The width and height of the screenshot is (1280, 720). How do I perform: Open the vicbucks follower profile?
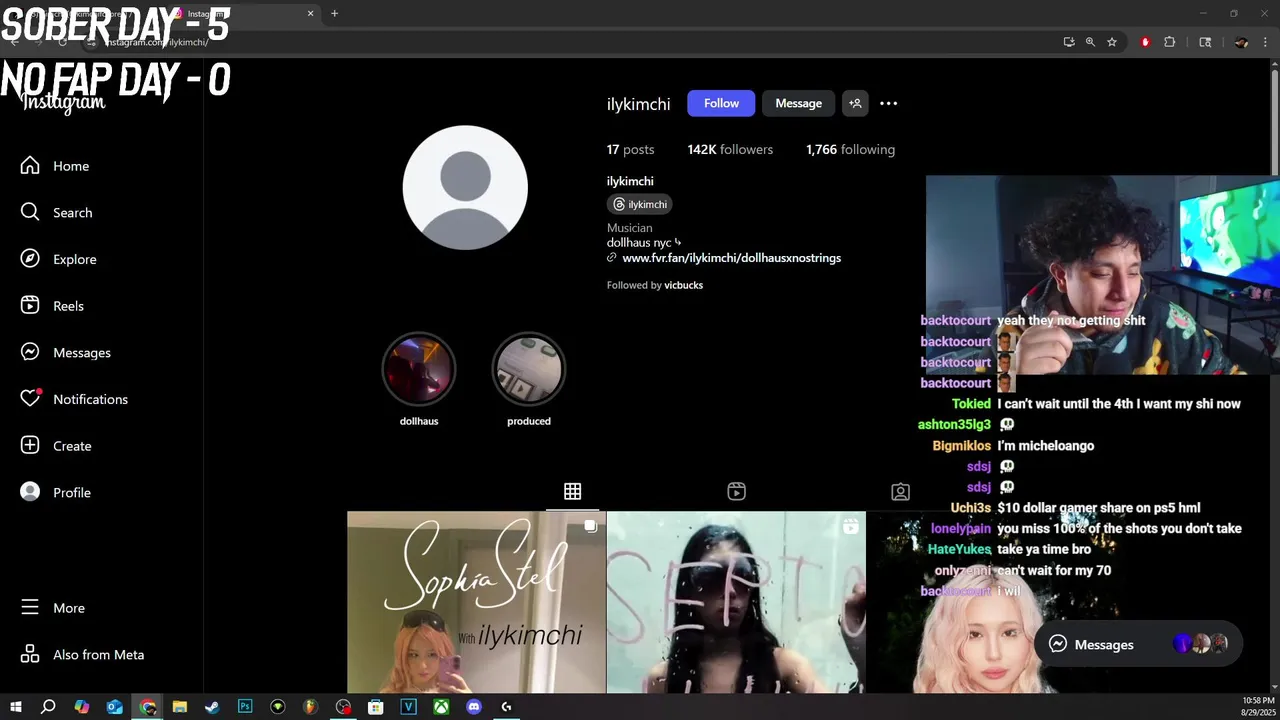(x=683, y=285)
